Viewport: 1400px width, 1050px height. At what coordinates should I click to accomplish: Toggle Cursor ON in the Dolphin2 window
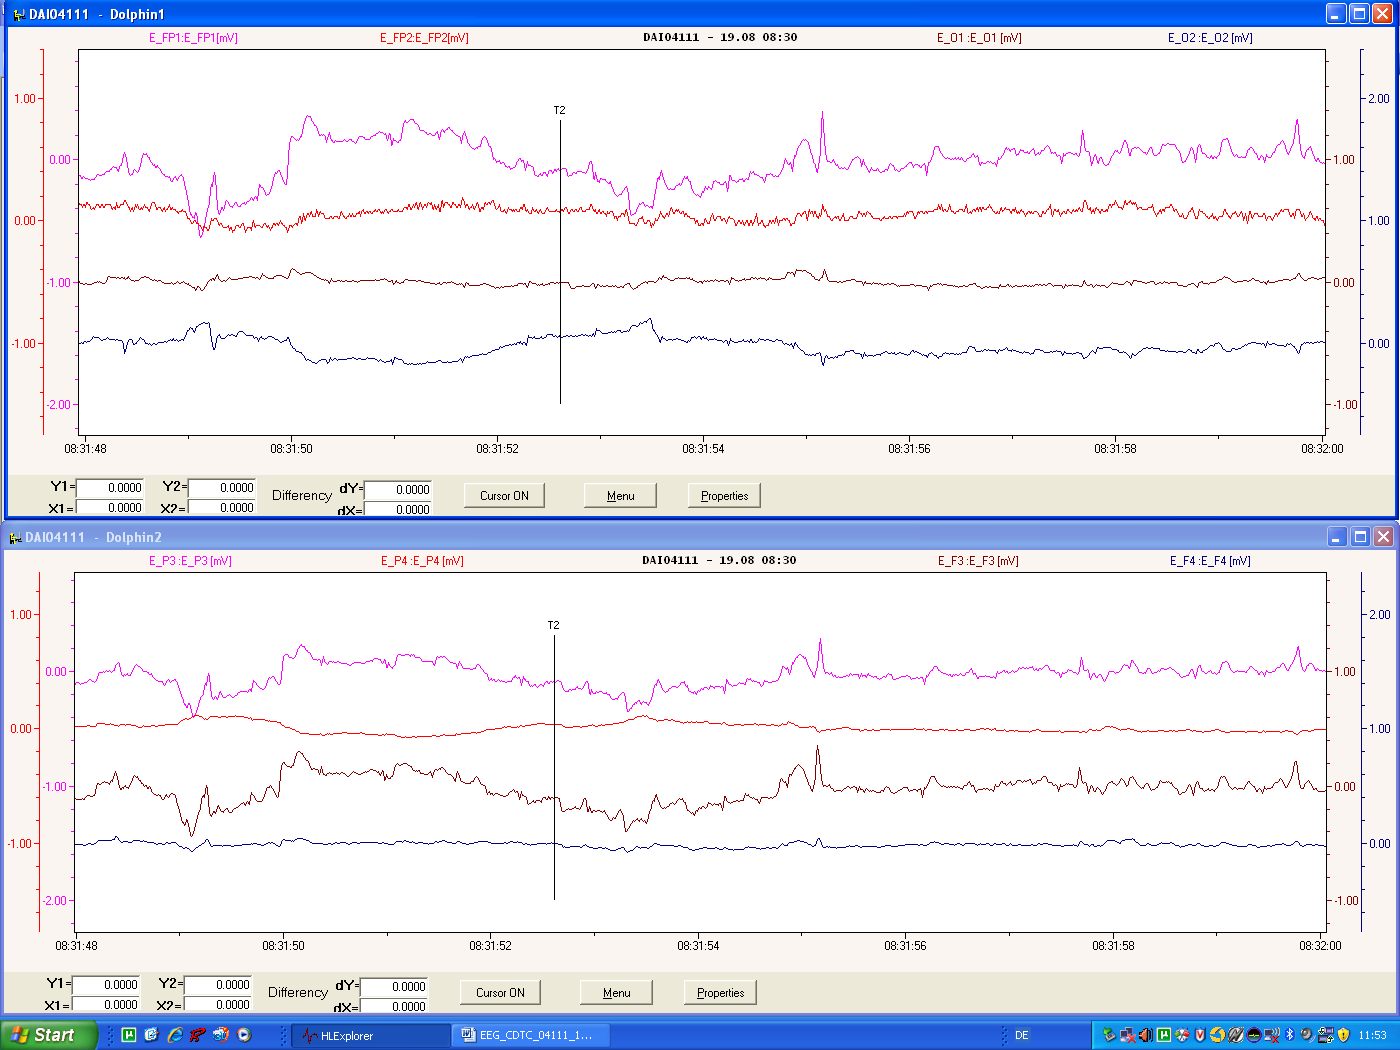click(x=500, y=993)
